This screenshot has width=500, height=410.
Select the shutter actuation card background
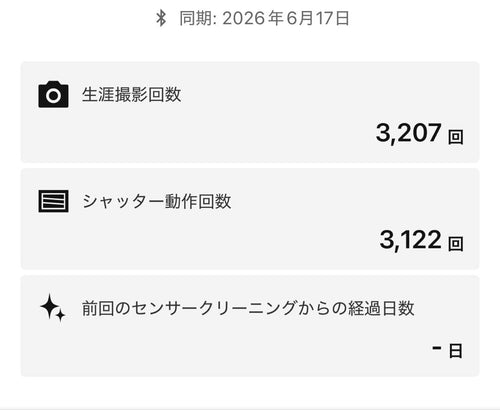pos(250,219)
